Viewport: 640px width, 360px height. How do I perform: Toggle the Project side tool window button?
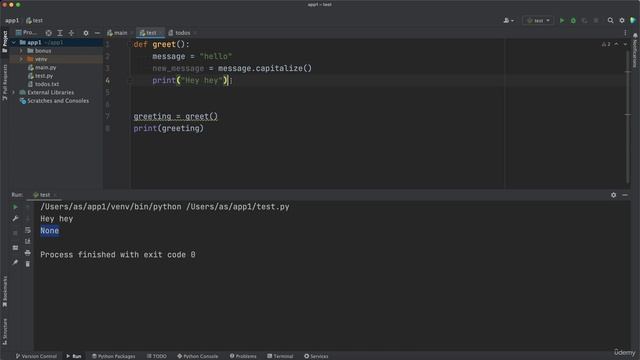(4, 42)
